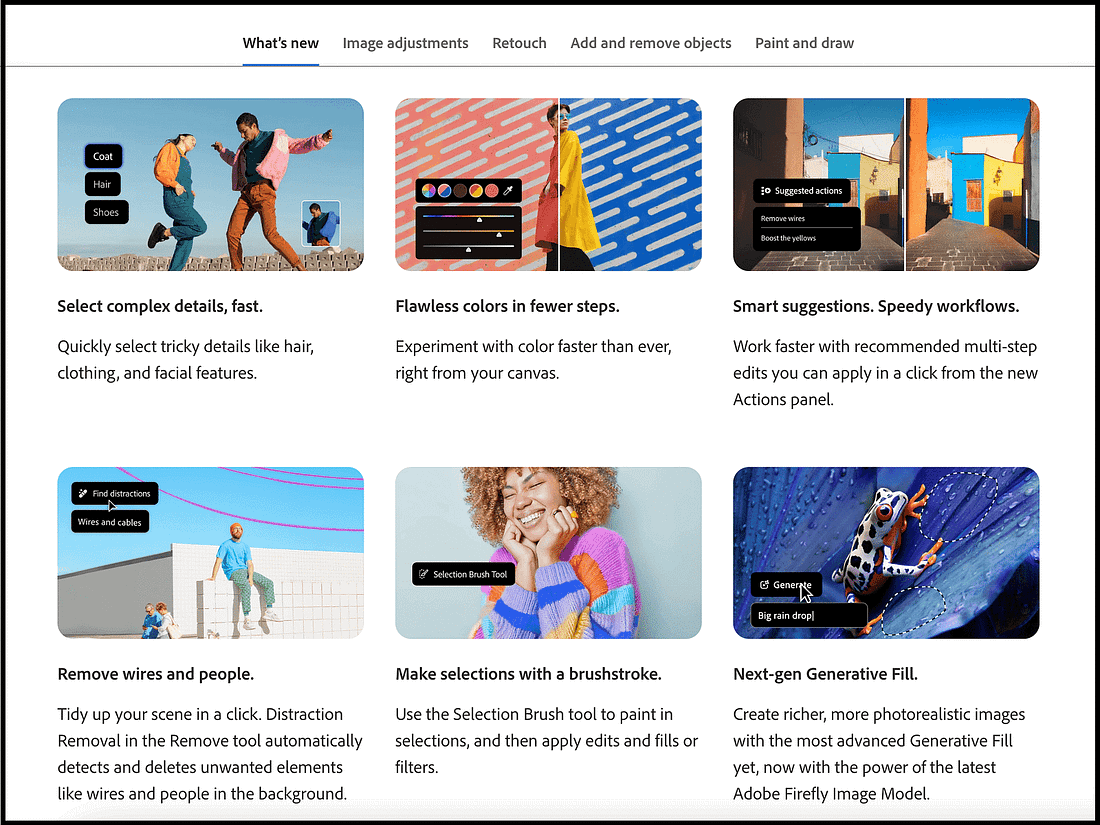The width and height of the screenshot is (1100, 825).
Task: Click the gray-to-white lightness slider handle
Action: [469, 250]
